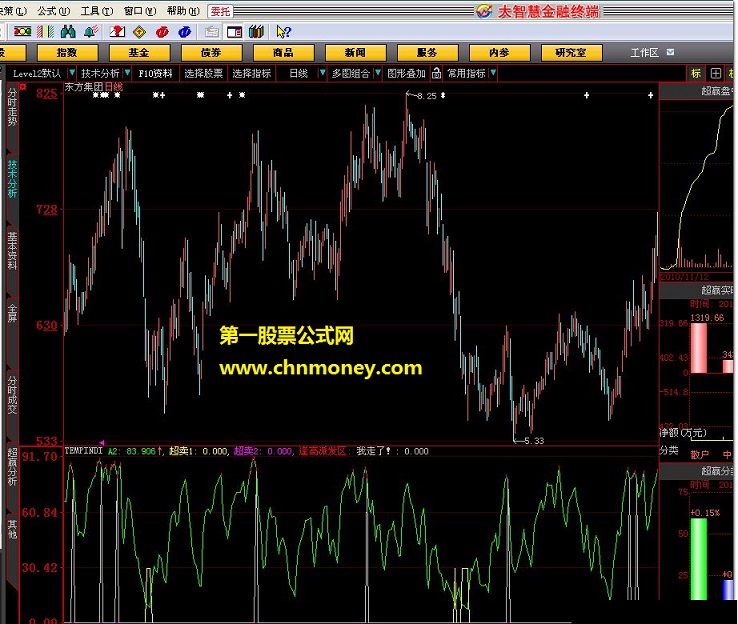Click the 超赢盘 panel header

coord(698,91)
